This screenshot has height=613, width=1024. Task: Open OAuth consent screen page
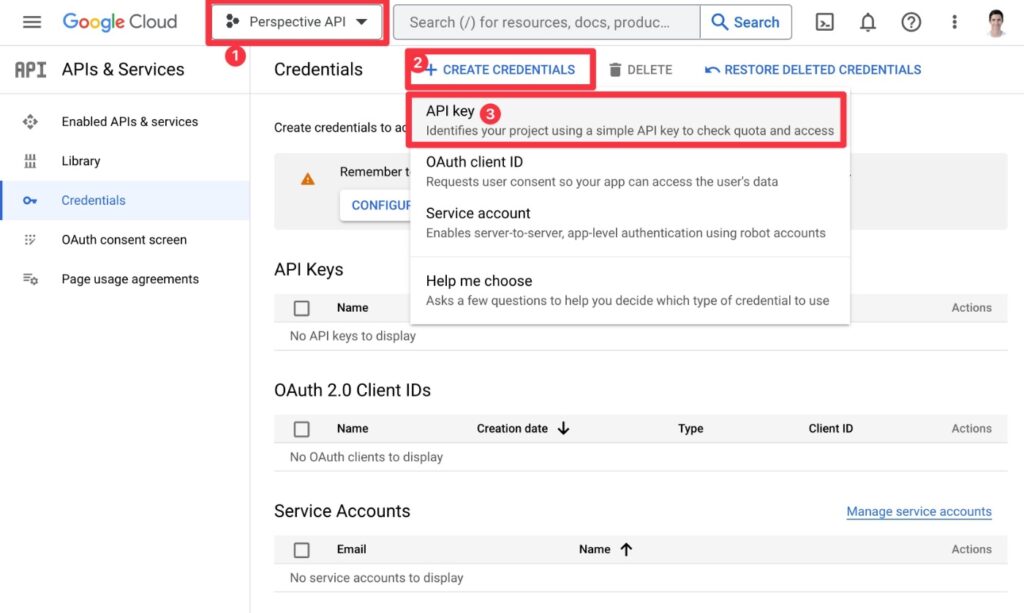pyautogui.click(x=124, y=240)
